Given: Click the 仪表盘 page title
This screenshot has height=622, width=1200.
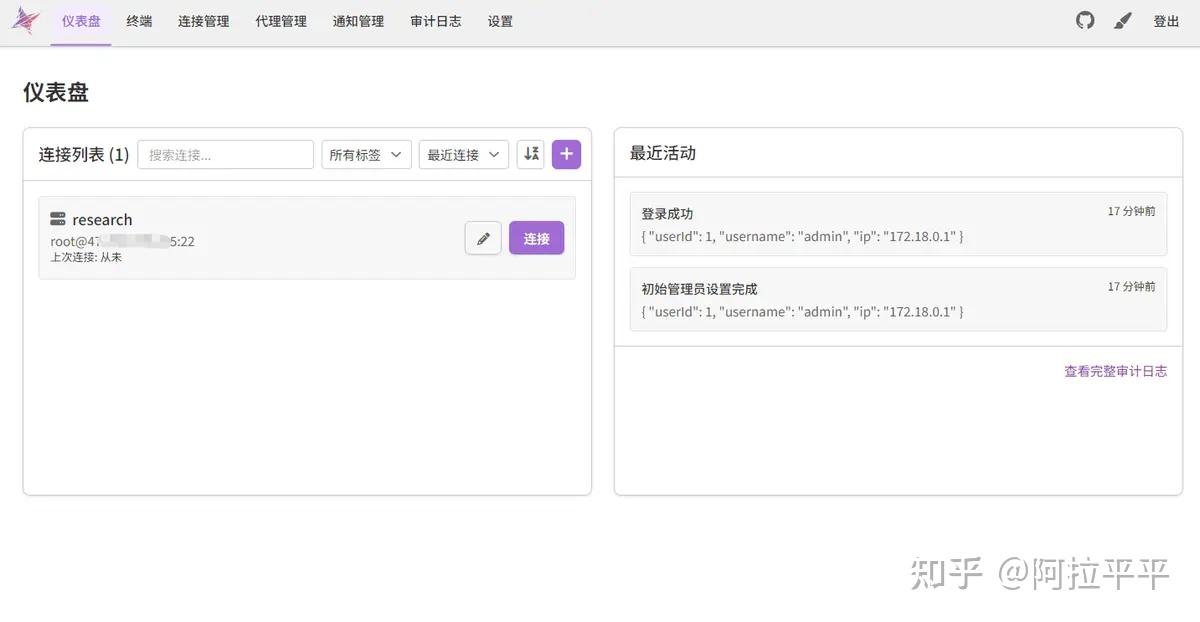Looking at the screenshot, I should [56, 92].
